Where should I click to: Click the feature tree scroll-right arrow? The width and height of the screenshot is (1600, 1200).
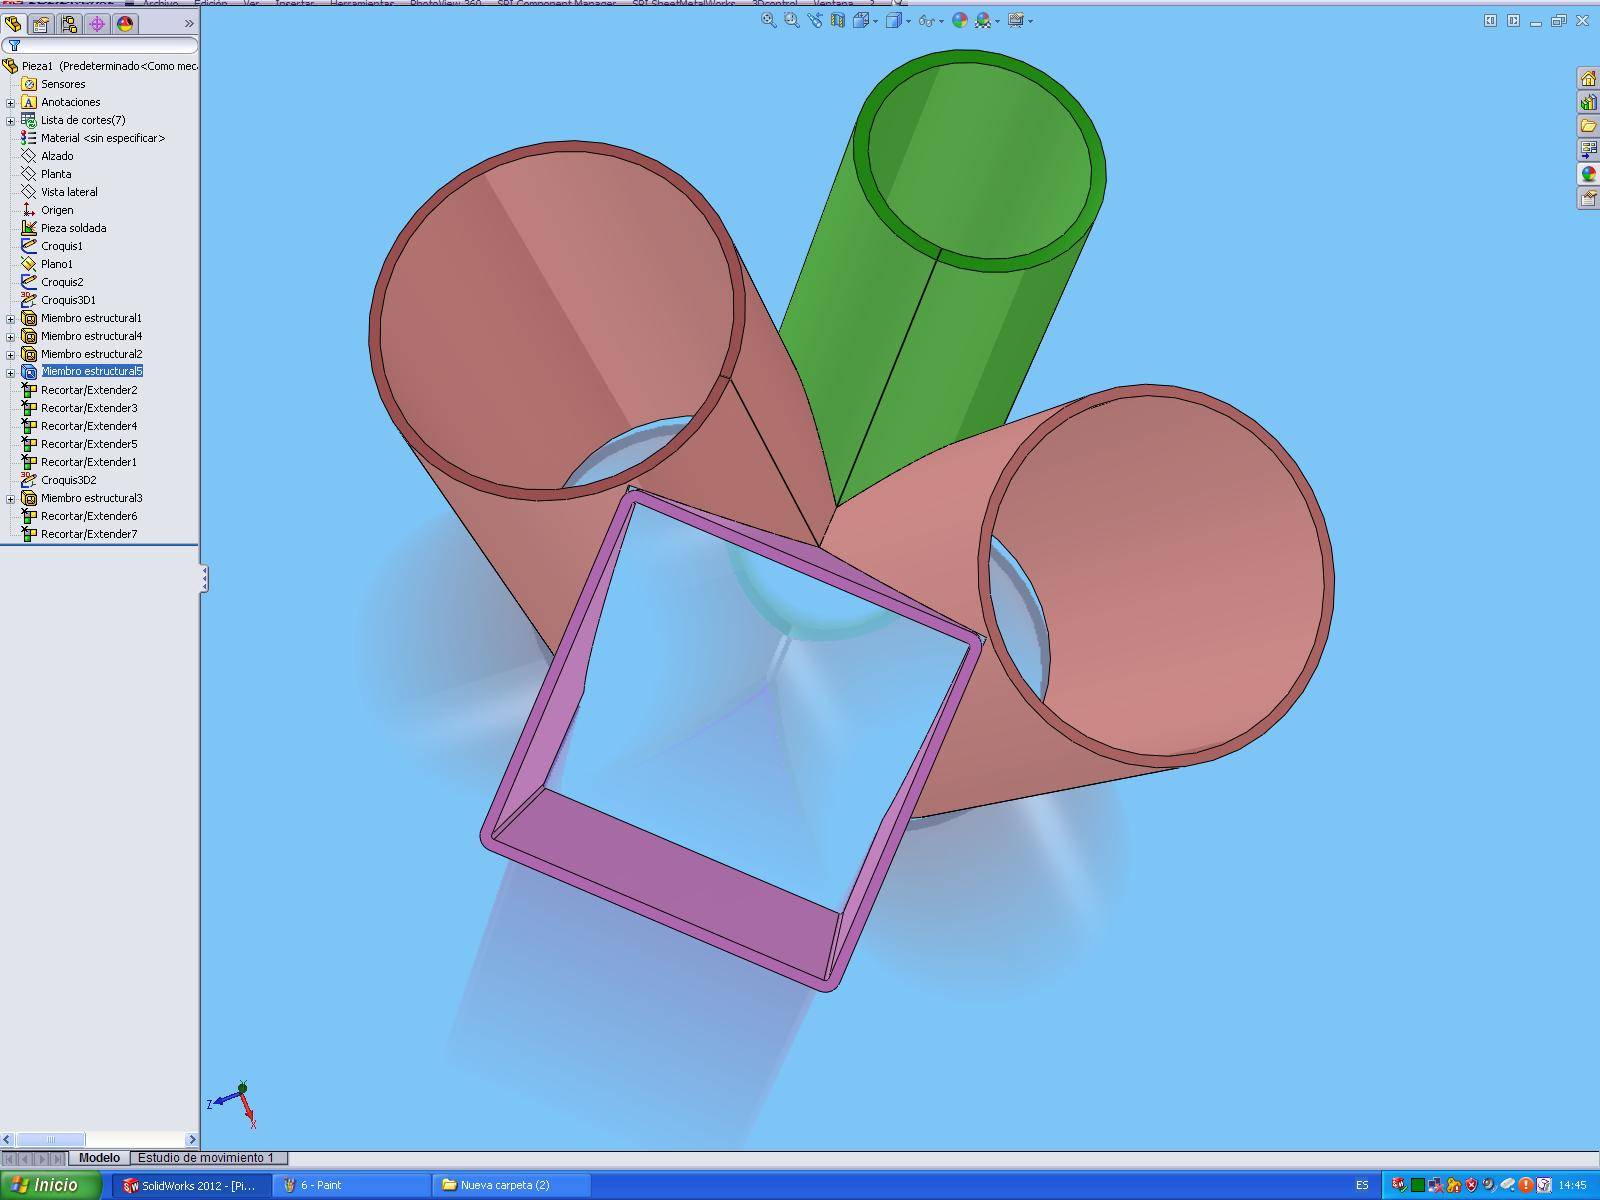point(192,1139)
